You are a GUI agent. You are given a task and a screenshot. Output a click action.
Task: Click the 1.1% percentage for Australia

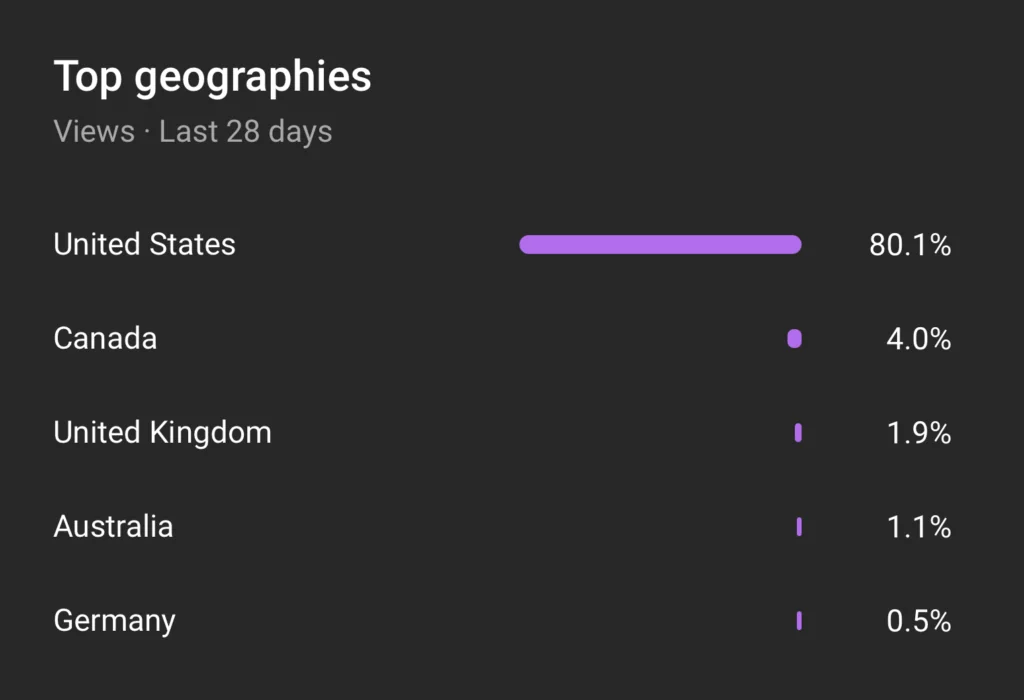(x=918, y=527)
